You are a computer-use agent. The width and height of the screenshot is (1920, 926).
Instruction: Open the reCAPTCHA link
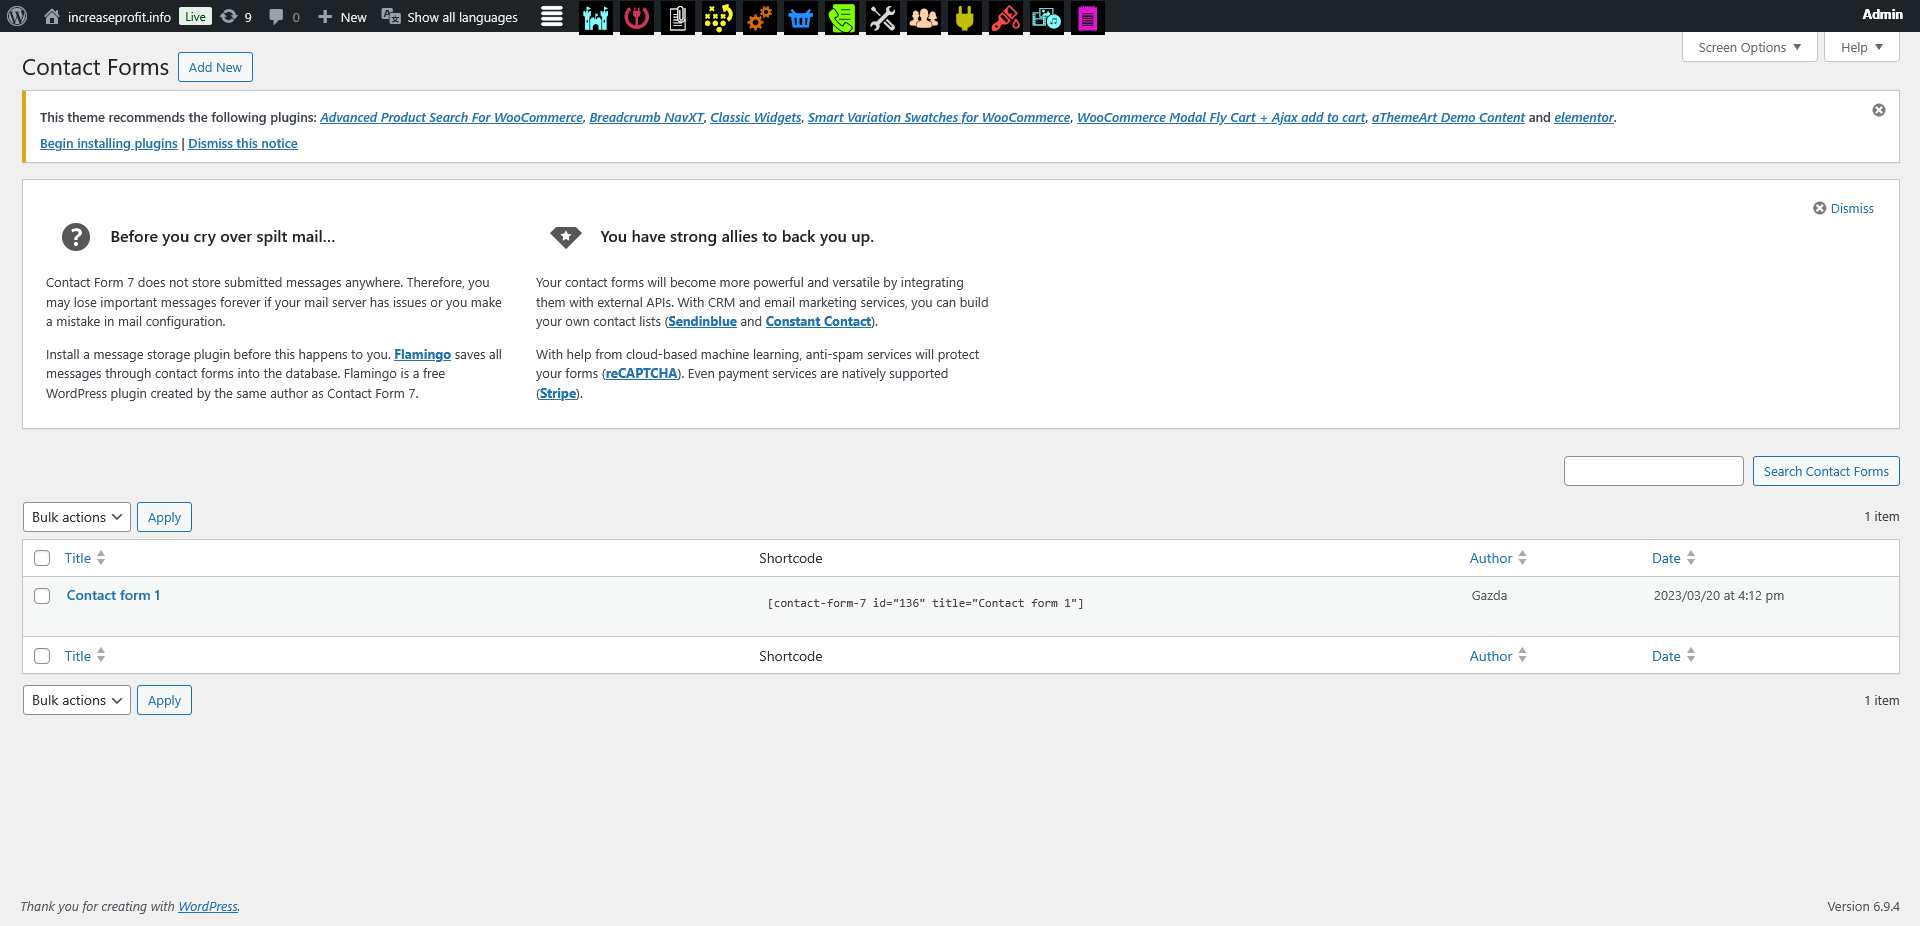tap(642, 373)
